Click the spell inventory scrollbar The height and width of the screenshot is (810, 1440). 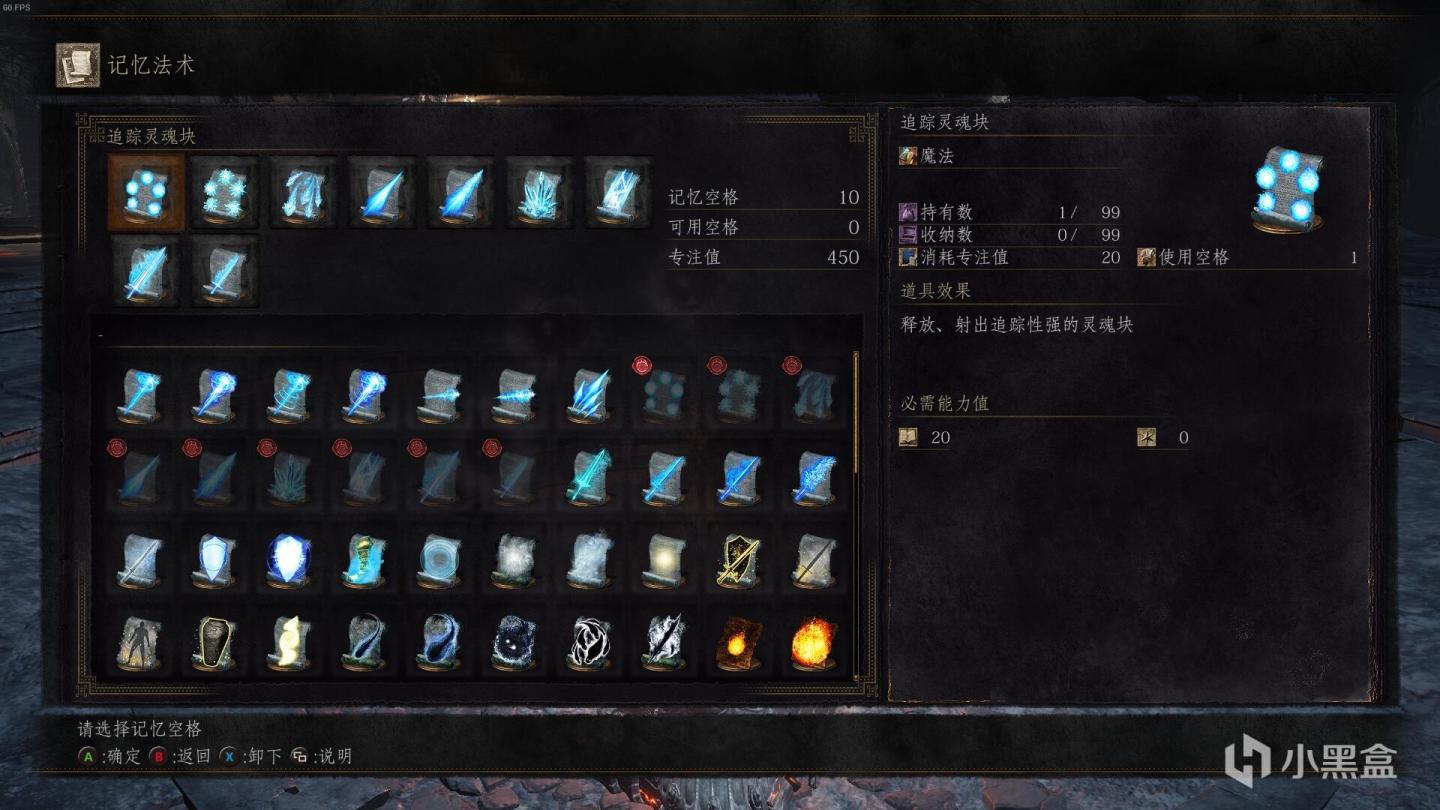[856, 516]
